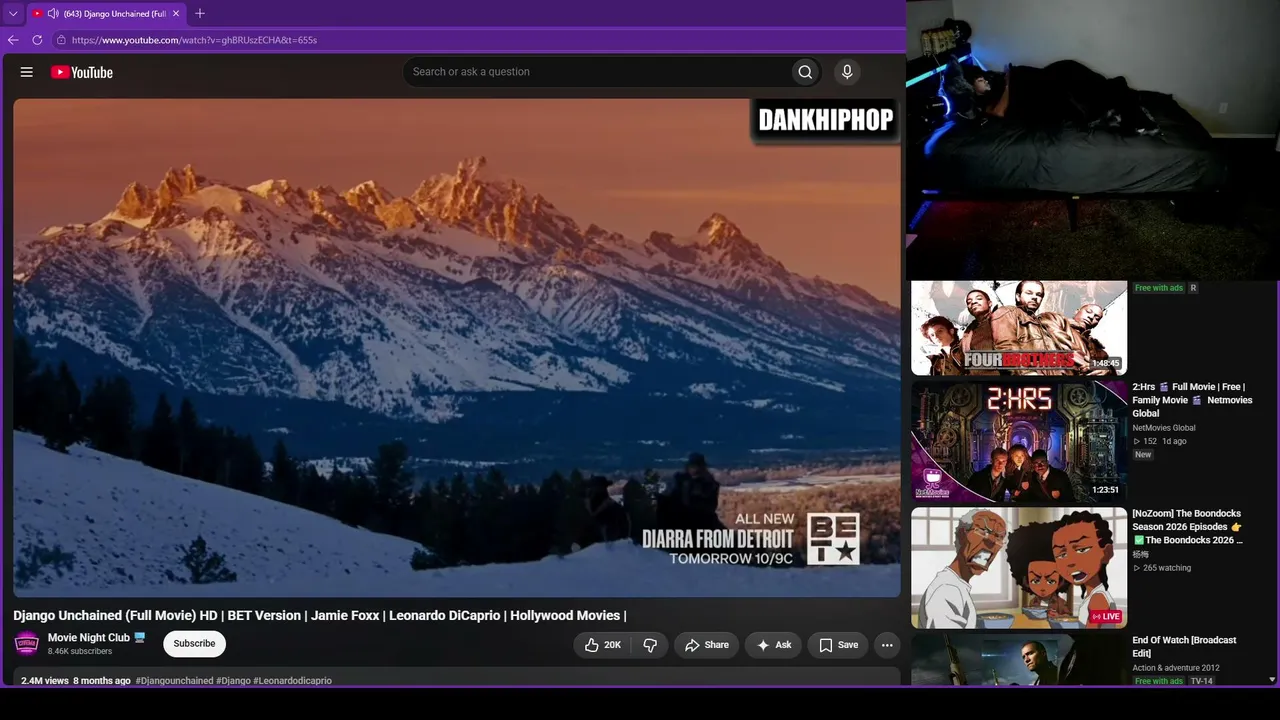Open more actions three-dot menu
The width and height of the screenshot is (1280, 720).
click(887, 645)
